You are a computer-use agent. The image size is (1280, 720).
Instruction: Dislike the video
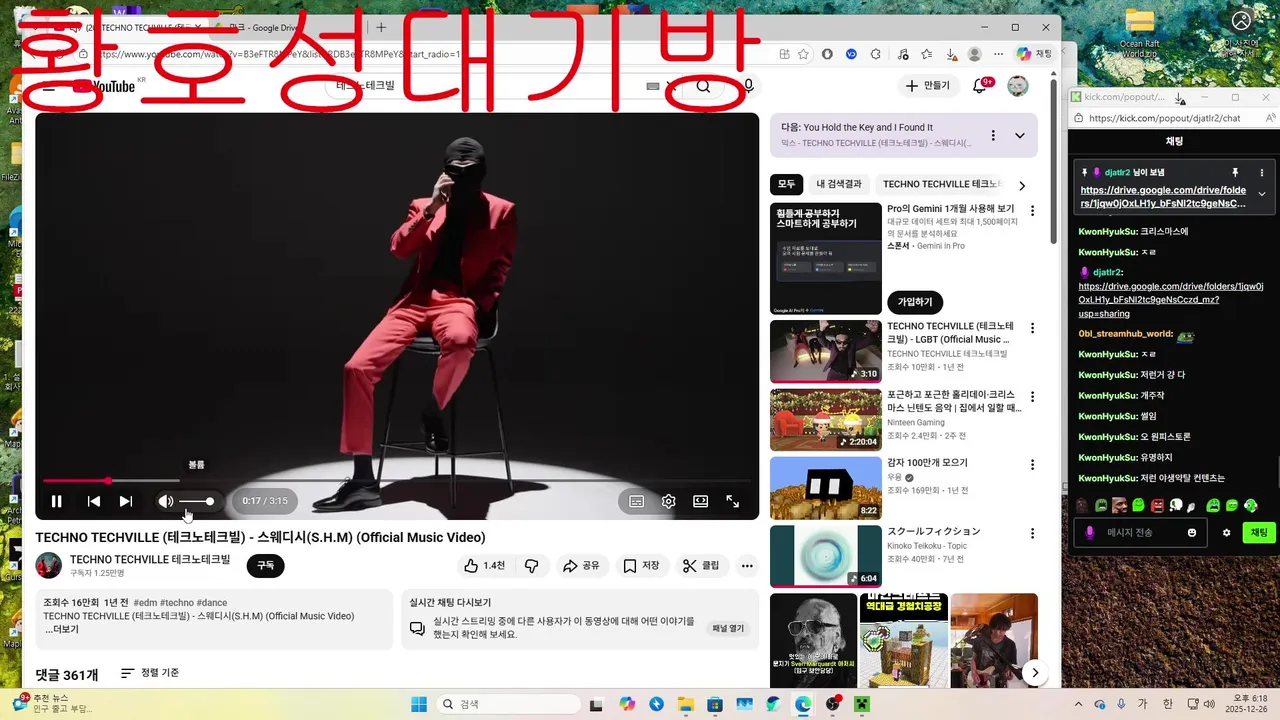pyautogui.click(x=532, y=565)
